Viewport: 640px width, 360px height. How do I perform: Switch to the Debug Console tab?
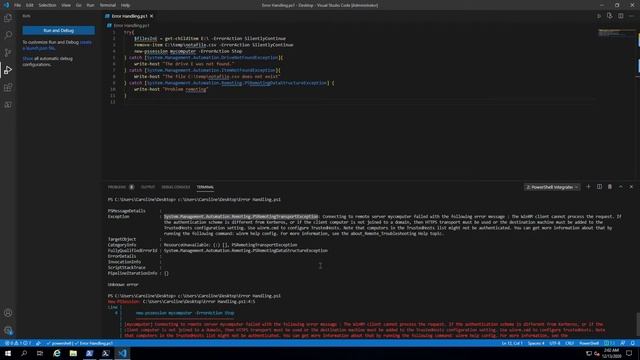(x=176, y=187)
